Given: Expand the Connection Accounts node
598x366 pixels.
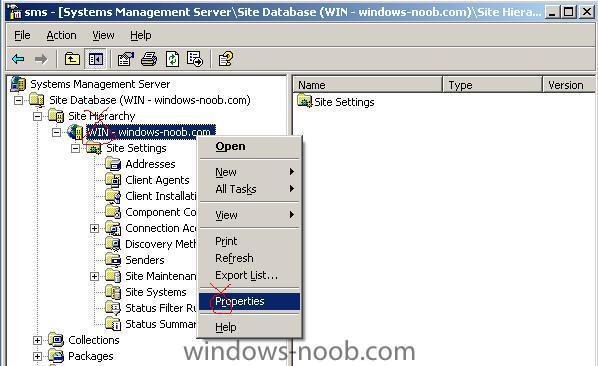Looking at the screenshot, I should click(94, 228).
